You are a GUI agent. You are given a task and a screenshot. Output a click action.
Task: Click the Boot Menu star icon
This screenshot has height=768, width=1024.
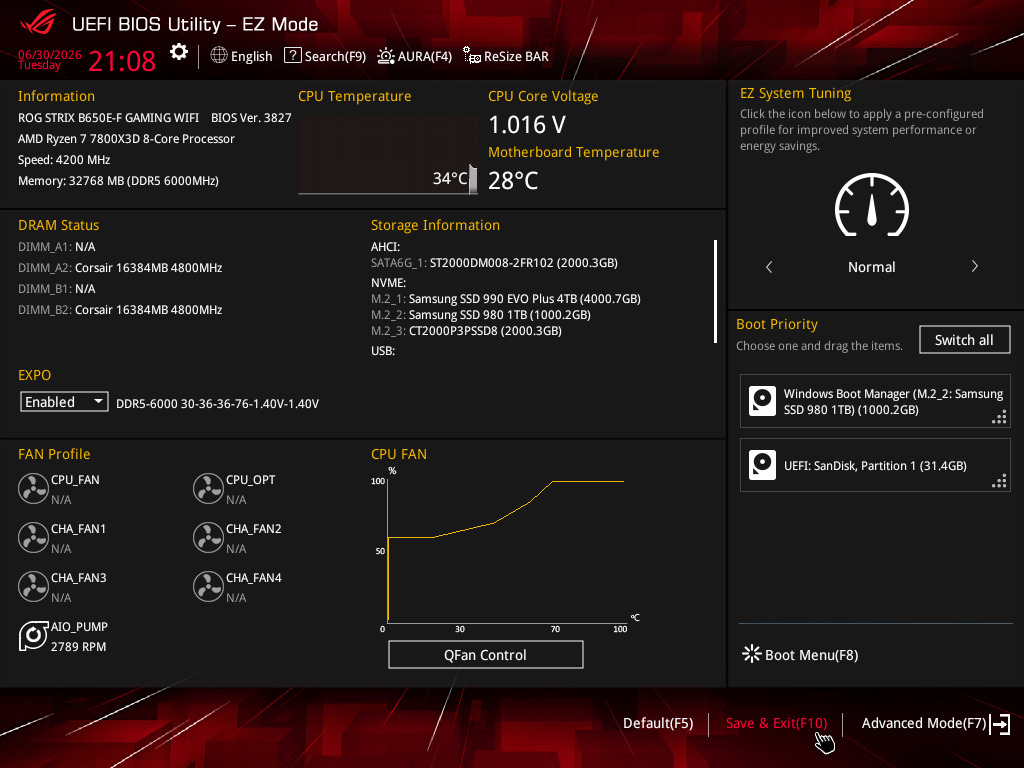[x=752, y=654]
